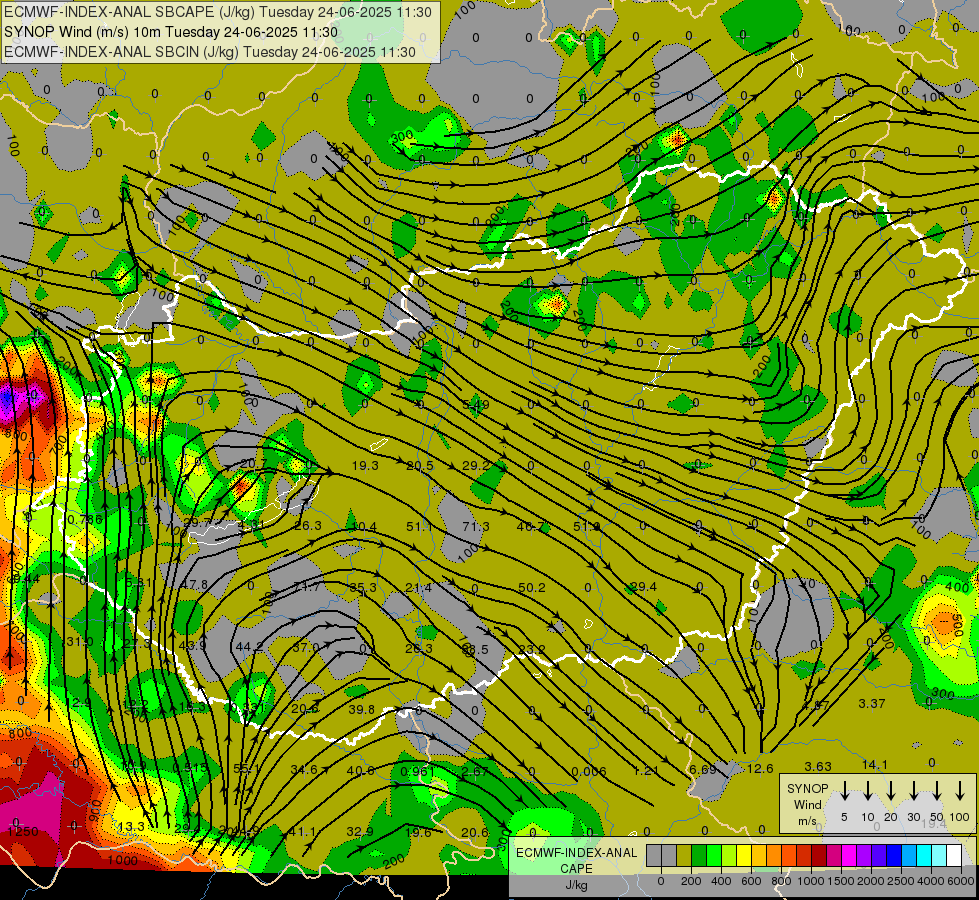This screenshot has width=979, height=900.
Task: Click the 10 m/s wind arrow in SYNOP legend
Action: (867, 790)
